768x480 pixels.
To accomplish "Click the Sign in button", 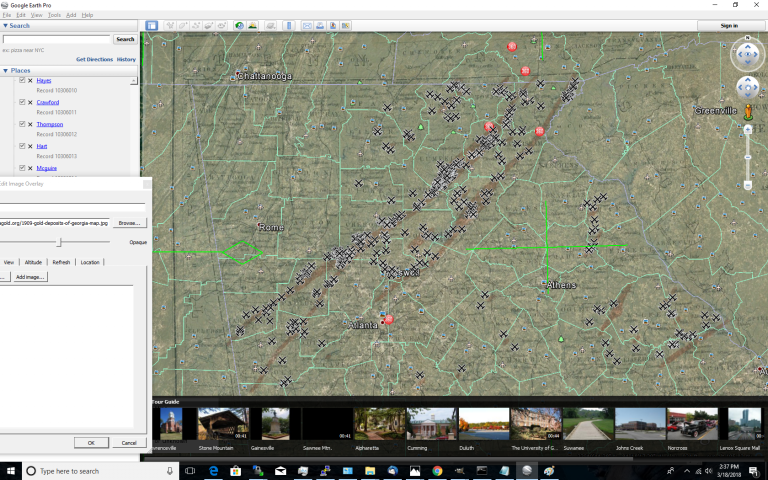I will coord(729,25).
